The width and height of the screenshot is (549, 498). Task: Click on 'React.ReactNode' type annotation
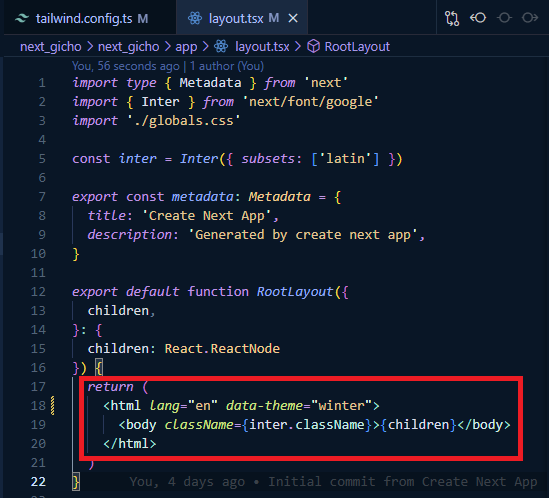(222, 348)
